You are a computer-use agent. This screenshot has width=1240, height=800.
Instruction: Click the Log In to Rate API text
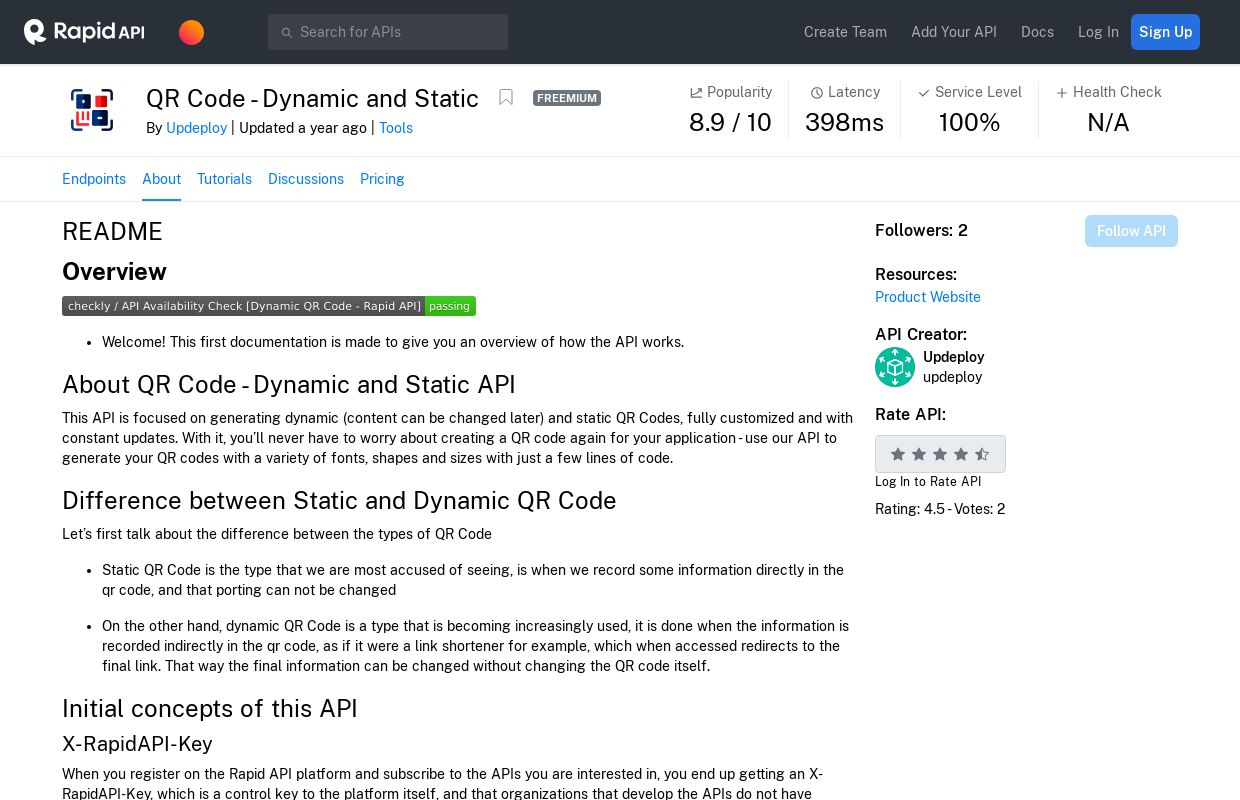click(x=928, y=482)
